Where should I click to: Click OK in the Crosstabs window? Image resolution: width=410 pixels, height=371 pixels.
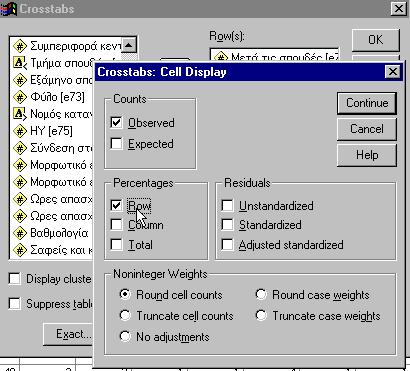375,40
